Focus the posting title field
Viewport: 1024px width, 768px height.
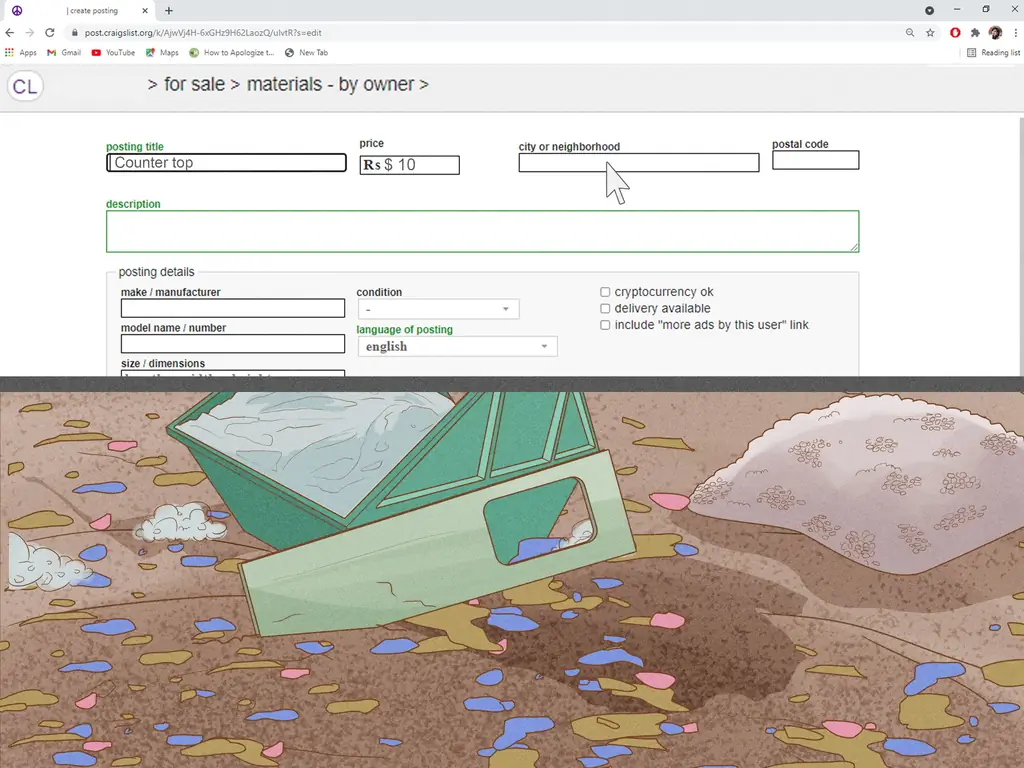226,163
